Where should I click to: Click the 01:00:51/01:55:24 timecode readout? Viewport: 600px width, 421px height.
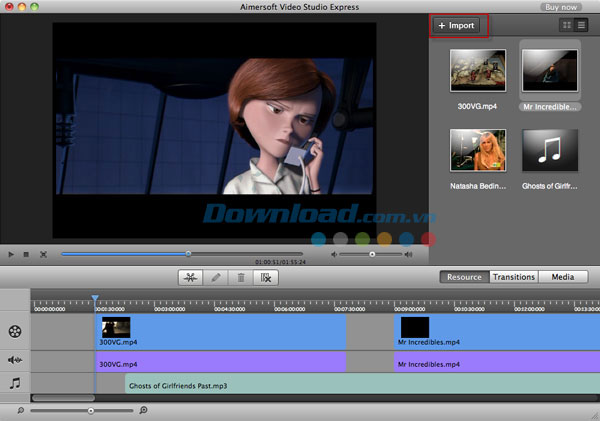pos(280,262)
